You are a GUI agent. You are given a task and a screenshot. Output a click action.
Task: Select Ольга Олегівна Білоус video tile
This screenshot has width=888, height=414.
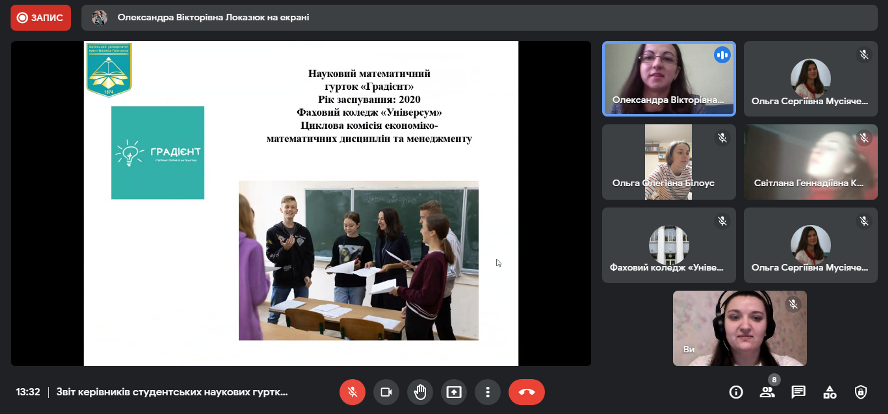pyautogui.click(x=668, y=160)
